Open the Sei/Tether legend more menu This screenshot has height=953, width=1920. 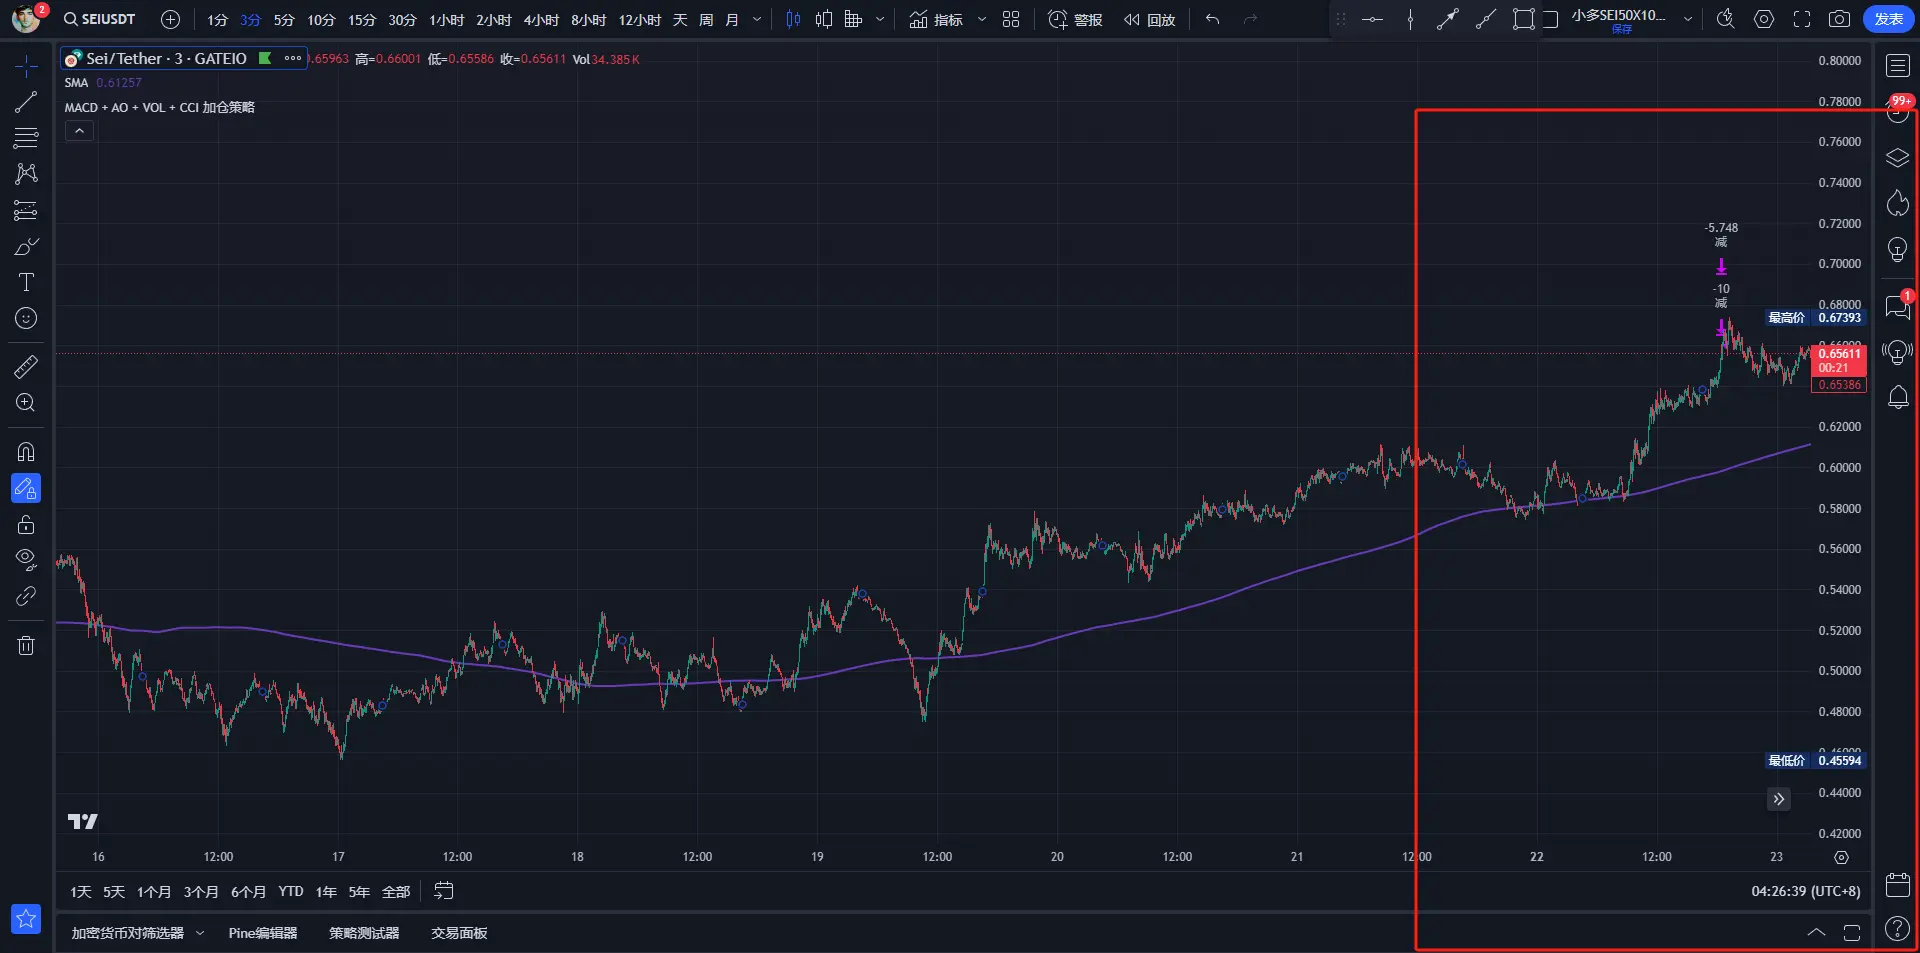293,58
